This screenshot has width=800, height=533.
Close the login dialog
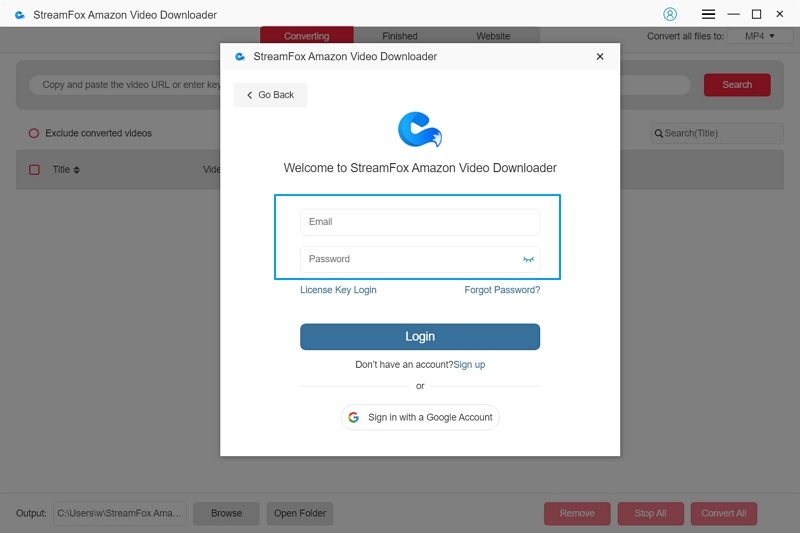(x=600, y=57)
